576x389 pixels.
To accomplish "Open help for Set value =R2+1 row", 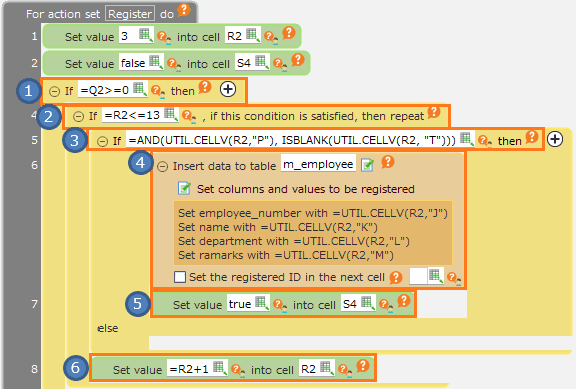I will tap(363, 365).
